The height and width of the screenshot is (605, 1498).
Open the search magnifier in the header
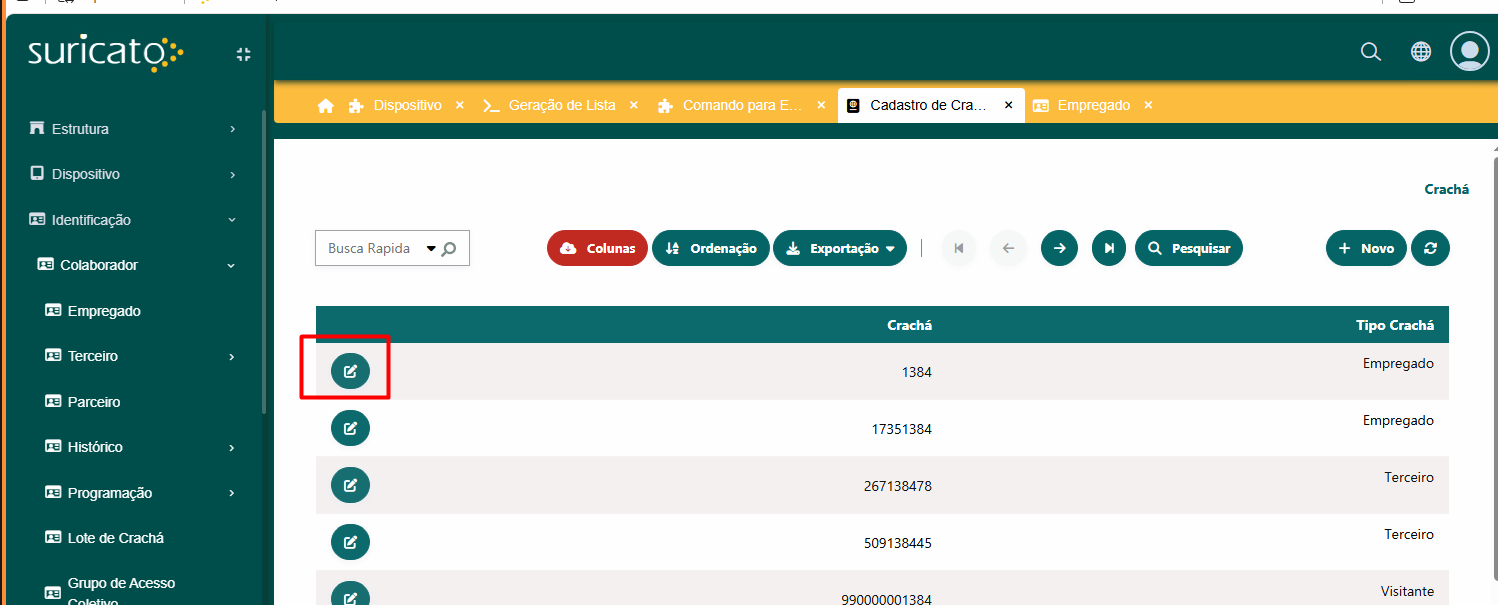(x=1371, y=52)
